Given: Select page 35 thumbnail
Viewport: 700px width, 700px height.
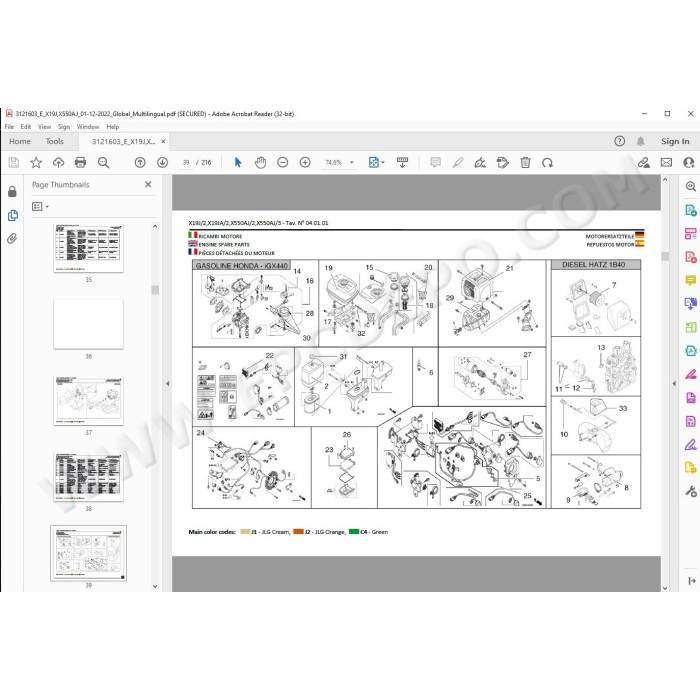Looking at the screenshot, I should tap(88, 248).
